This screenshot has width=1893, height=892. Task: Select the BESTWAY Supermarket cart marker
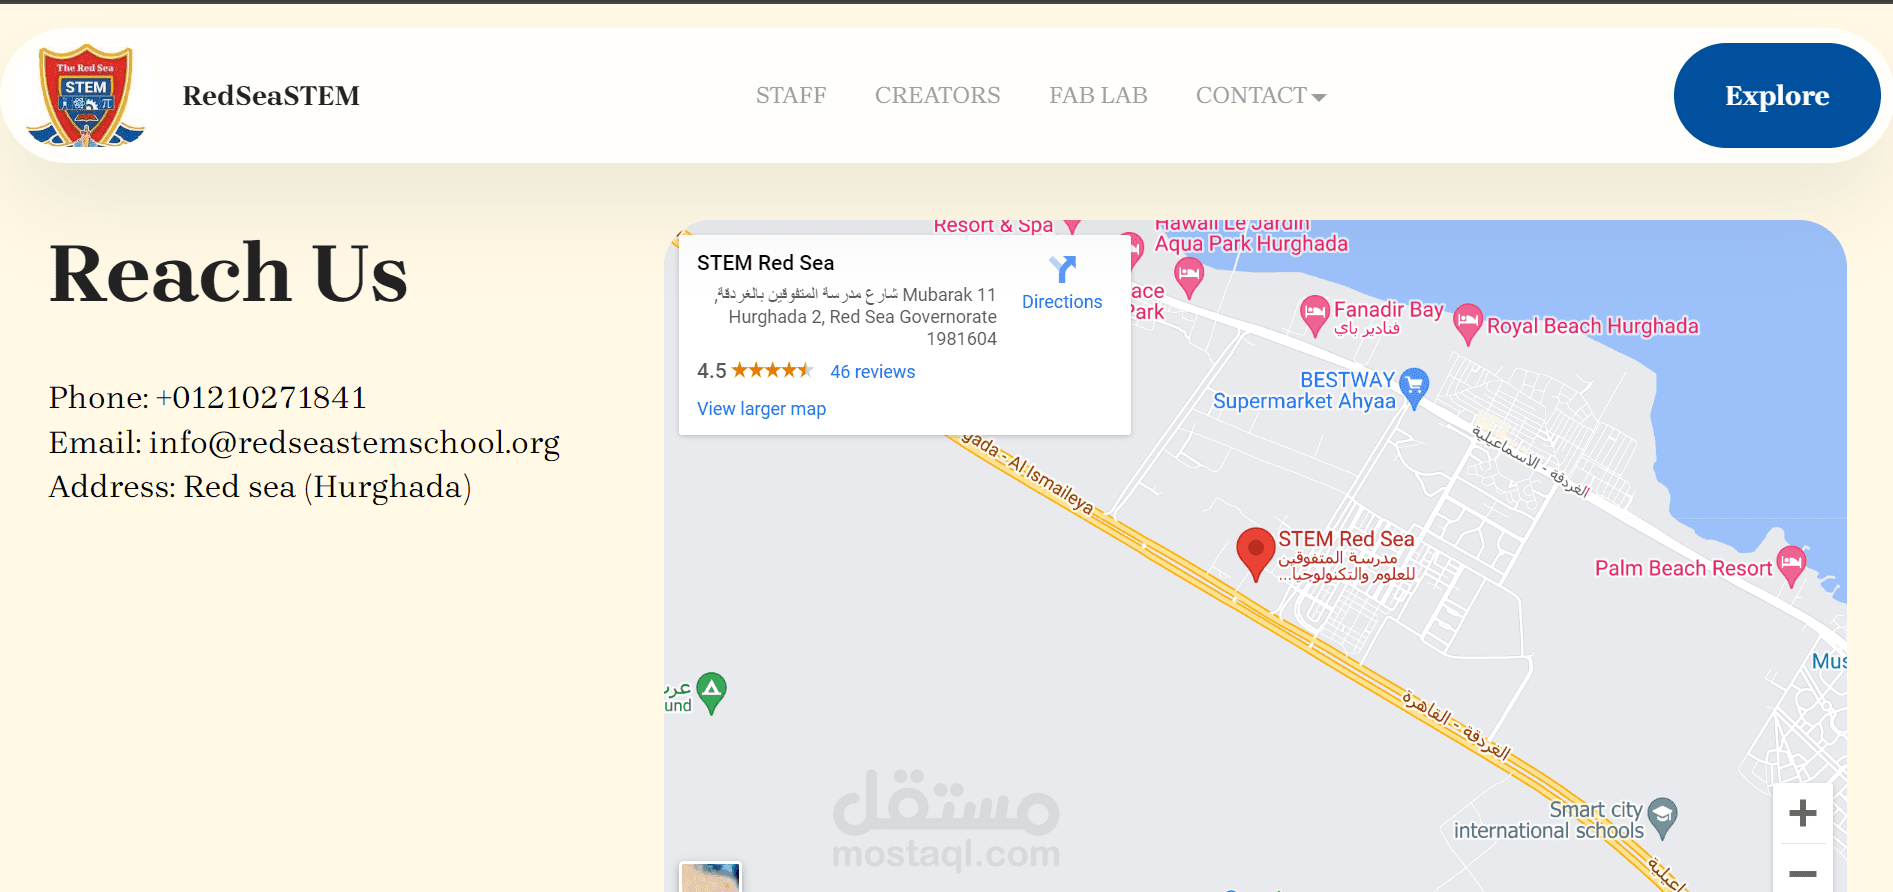pyautogui.click(x=1414, y=388)
